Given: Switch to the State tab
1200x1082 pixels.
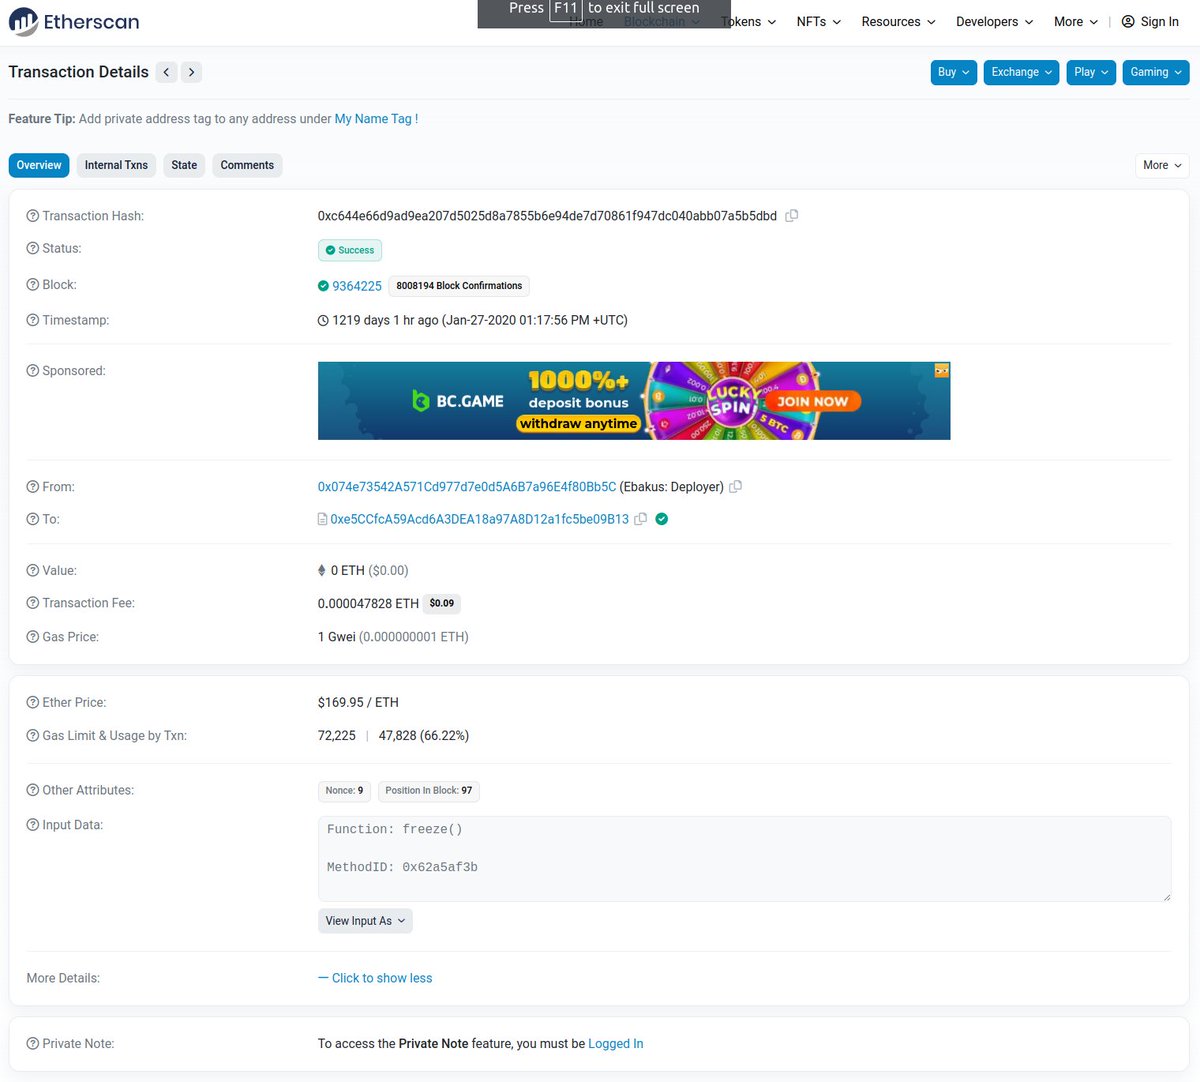Looking at the screenshot, I should point(184,165).
